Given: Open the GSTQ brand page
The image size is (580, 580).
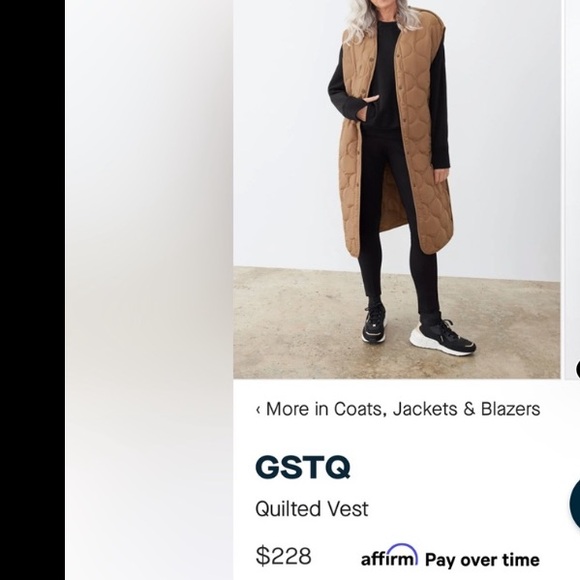Looking at the screenshot, I should 303,467.
